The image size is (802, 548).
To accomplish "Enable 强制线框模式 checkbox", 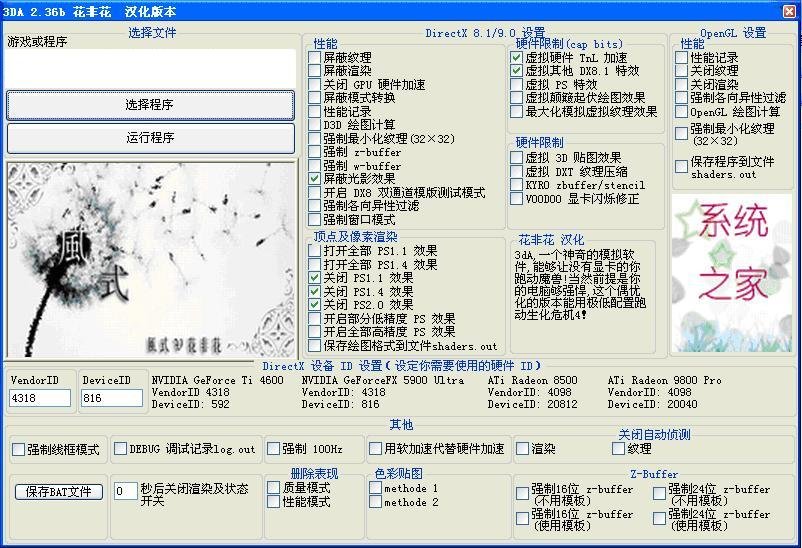I will pyautogui.click(x=19, y=449).
